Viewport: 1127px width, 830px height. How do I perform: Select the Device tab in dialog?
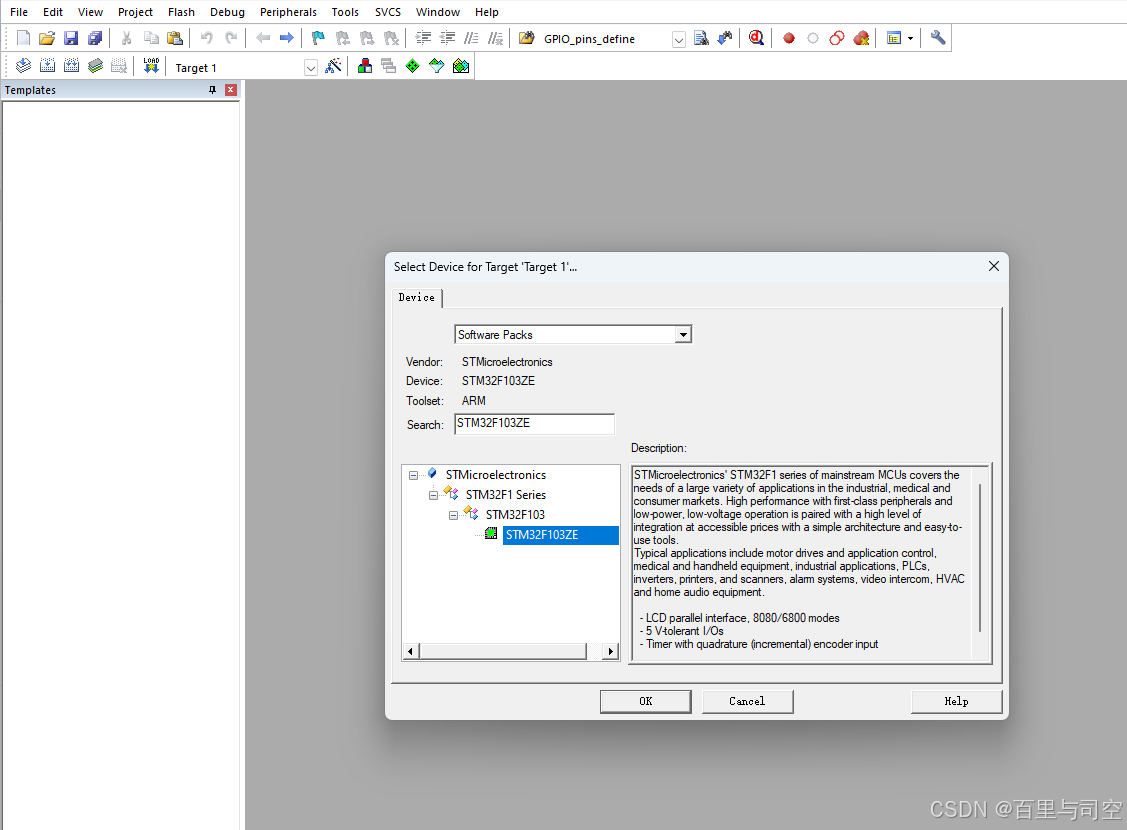(417, 298)
